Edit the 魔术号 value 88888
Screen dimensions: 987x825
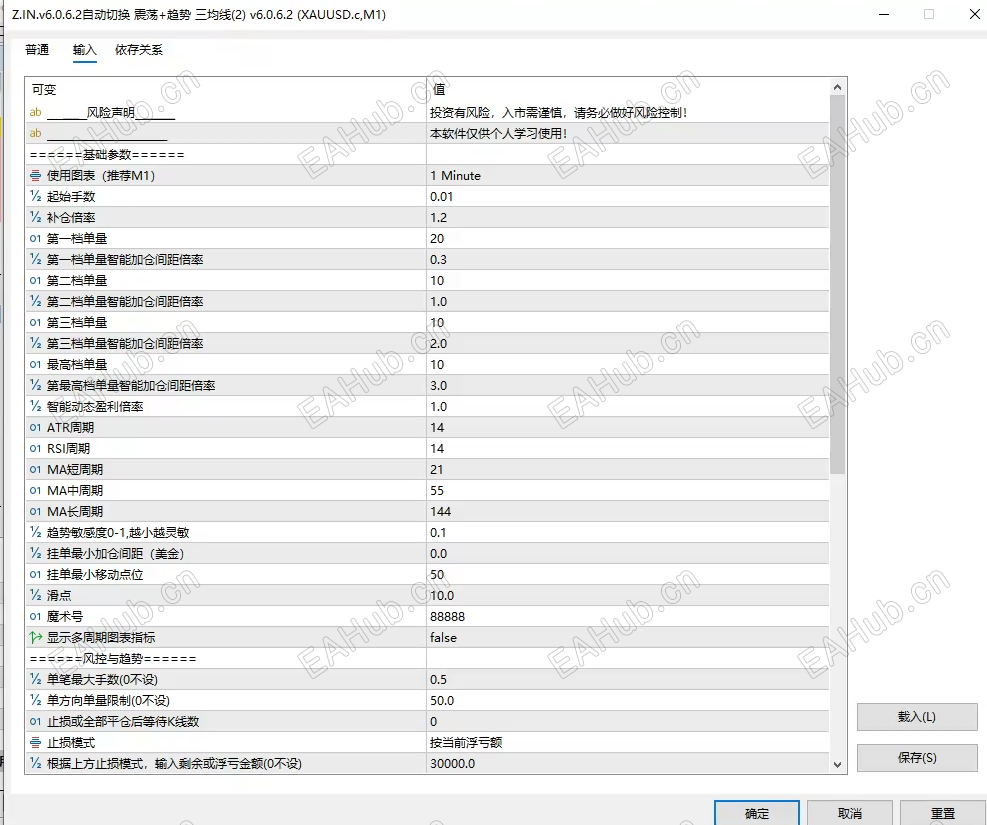click(x=628, y=616)
